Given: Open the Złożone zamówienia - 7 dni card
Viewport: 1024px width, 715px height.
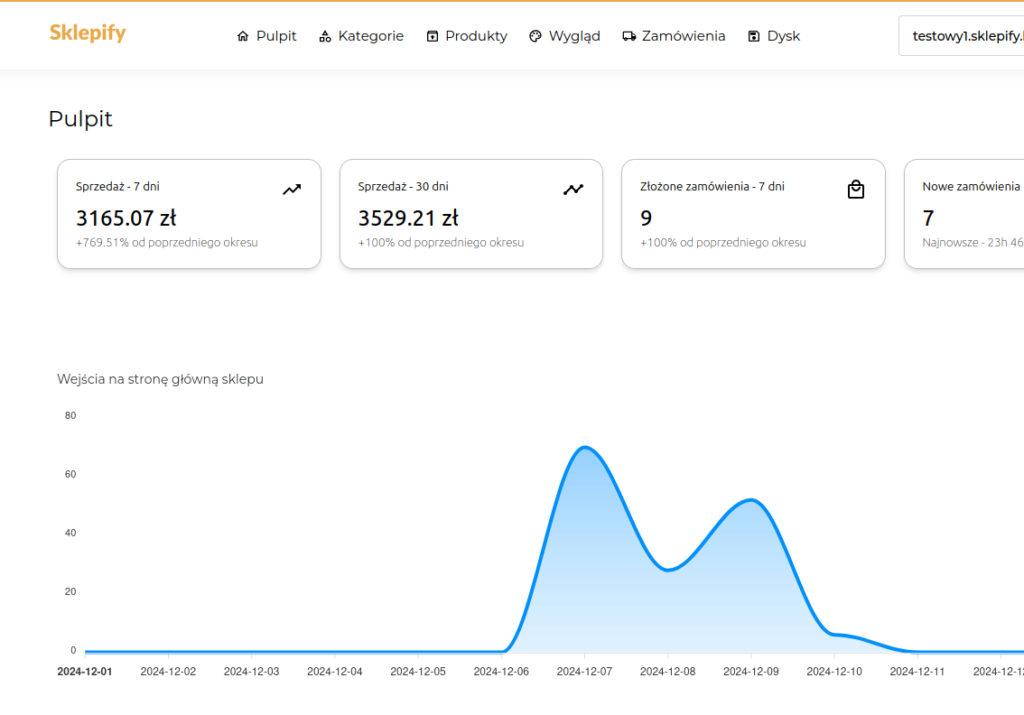Looking at the screenshot, I should 753,214.
